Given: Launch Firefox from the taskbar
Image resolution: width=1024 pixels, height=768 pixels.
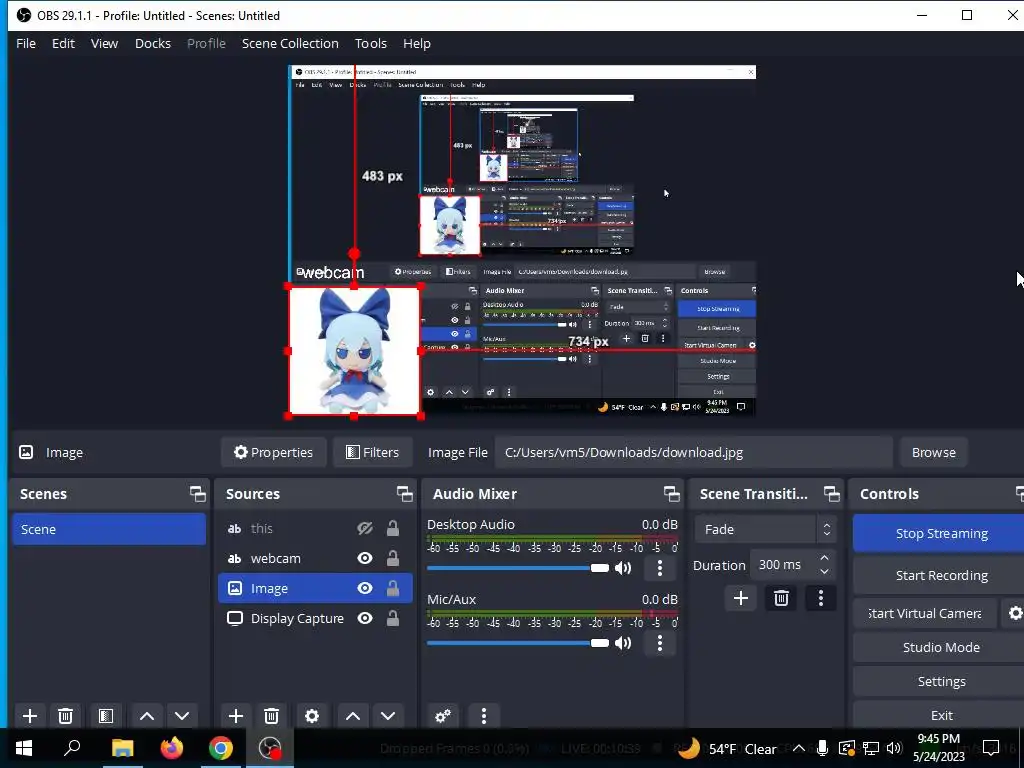Looking at the screenshot, I should [172, 748].
